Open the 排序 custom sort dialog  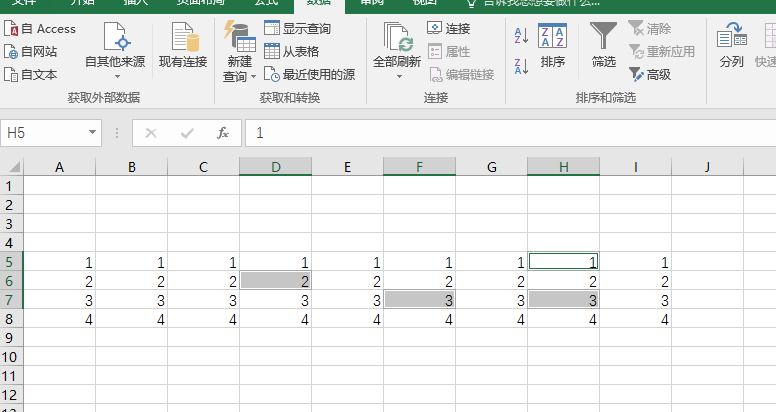click(552, 46)
